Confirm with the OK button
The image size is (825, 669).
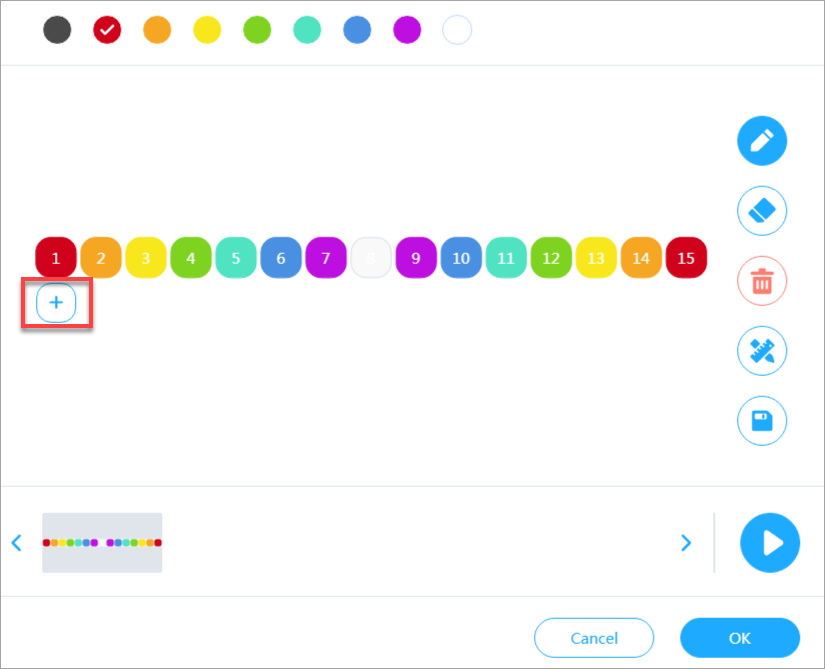pos(740,638)
